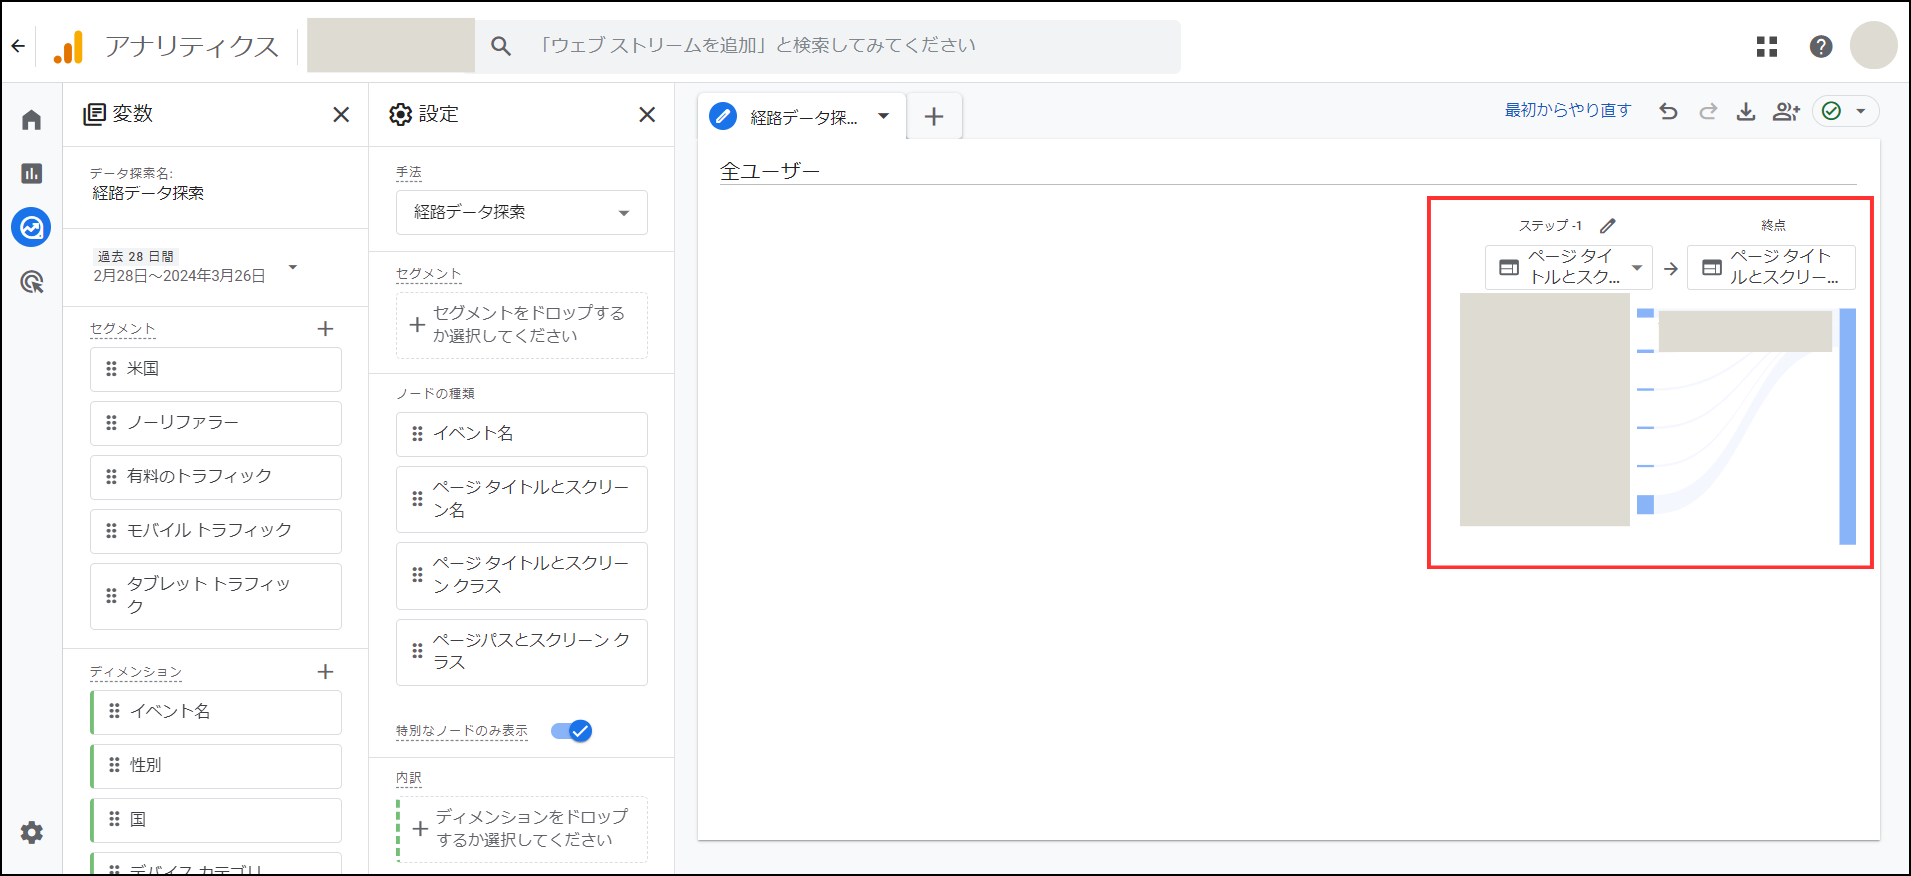Image resolution: width=1911 pixels, height=876 pixels.
Task: Open the Home icon in left sidebar
Action: pos(32,120)
